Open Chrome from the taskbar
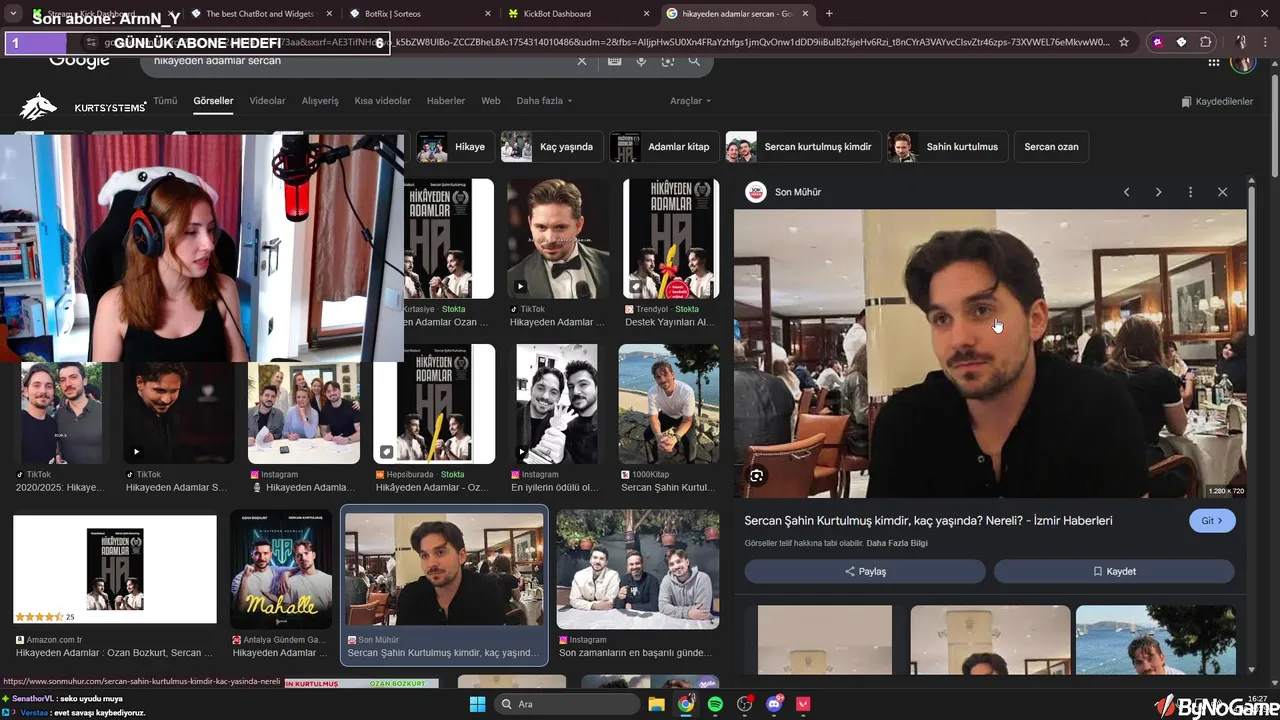 (686, 704)
